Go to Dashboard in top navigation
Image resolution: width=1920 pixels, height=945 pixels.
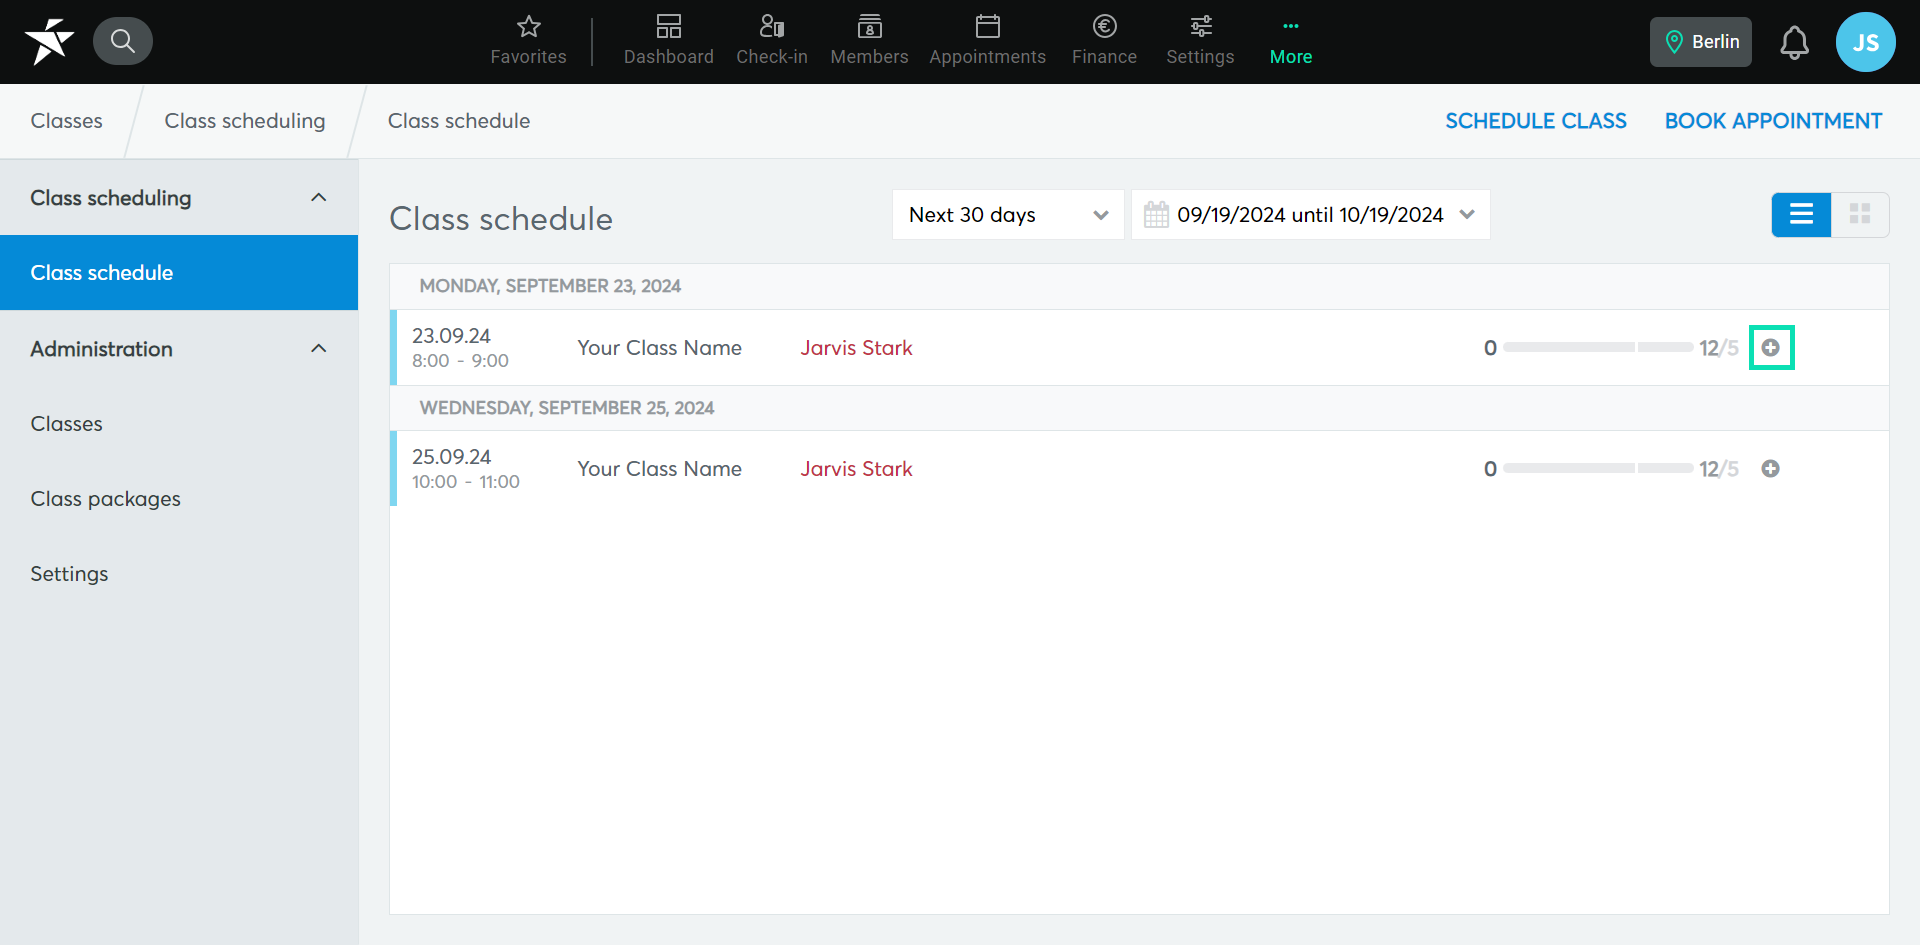pos(668,41)
